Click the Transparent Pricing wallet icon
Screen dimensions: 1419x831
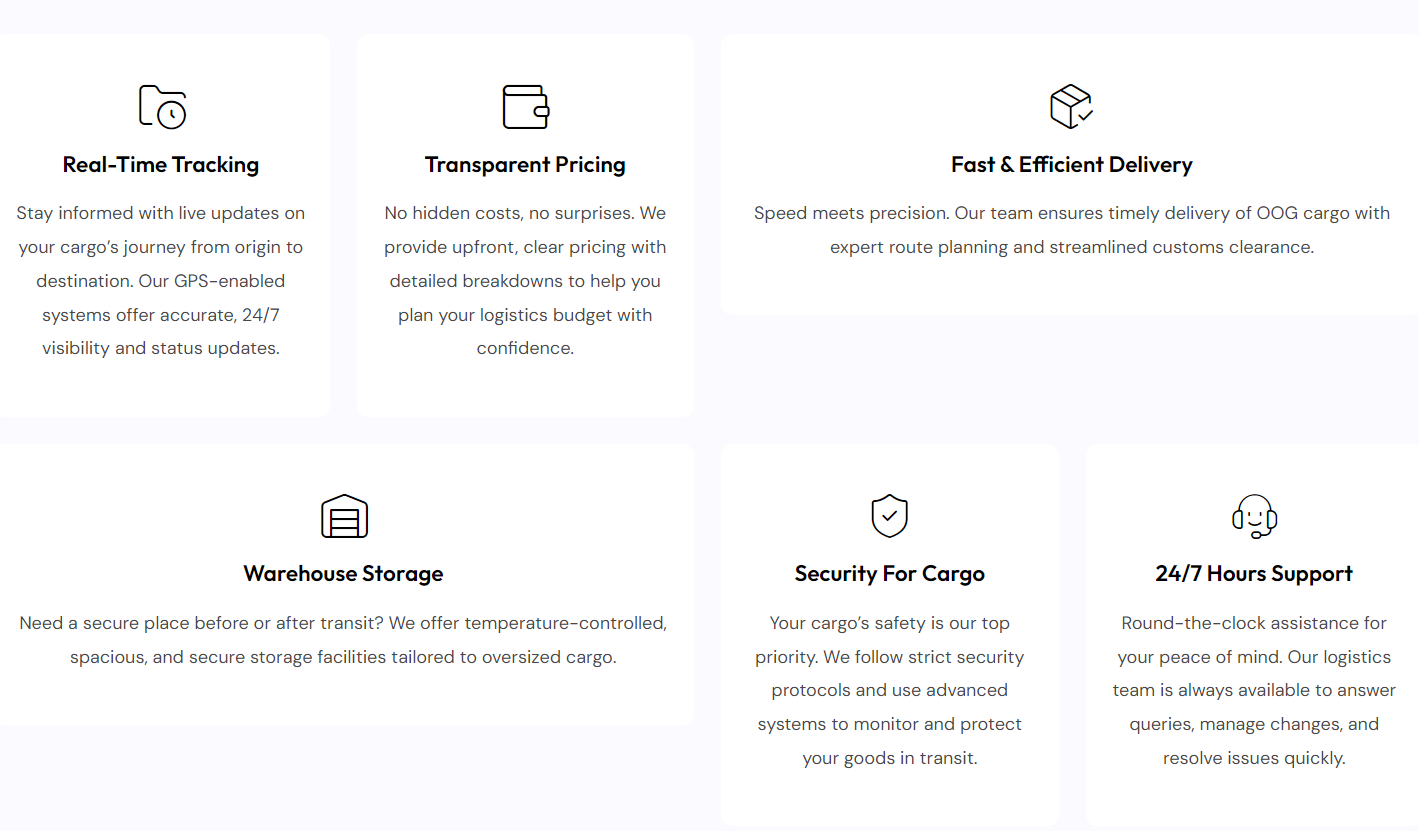(x=525, y=106)
